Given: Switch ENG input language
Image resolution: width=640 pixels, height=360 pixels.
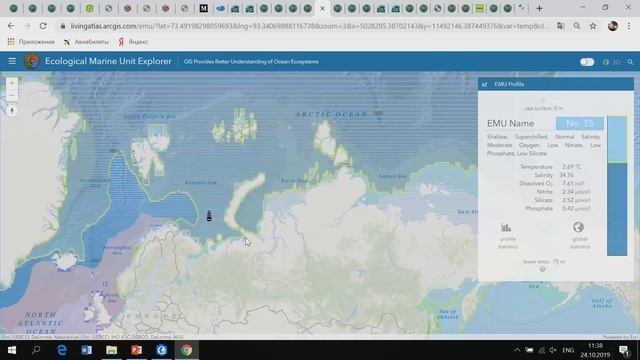Looking at the screenshot, I should point(568,350).
